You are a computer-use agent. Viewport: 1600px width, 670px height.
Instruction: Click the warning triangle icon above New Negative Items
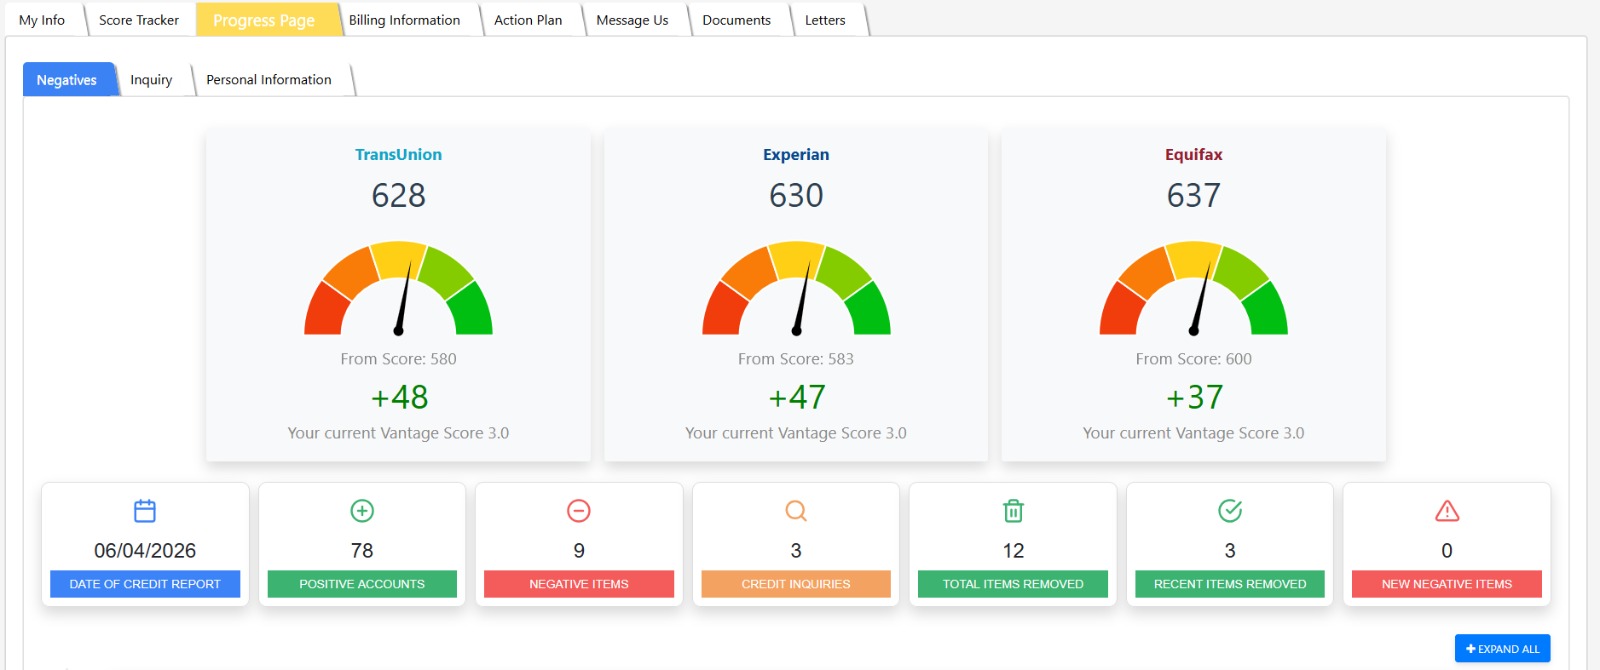pos(1447,511)
